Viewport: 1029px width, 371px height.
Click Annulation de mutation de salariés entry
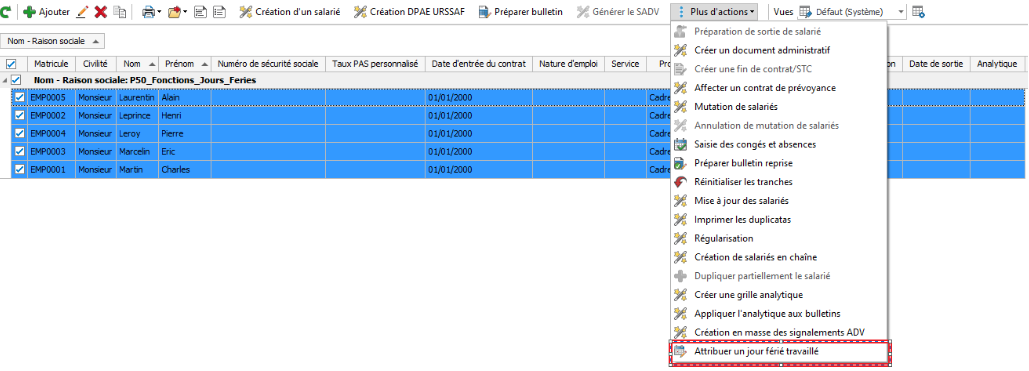(x=778, y=125)
